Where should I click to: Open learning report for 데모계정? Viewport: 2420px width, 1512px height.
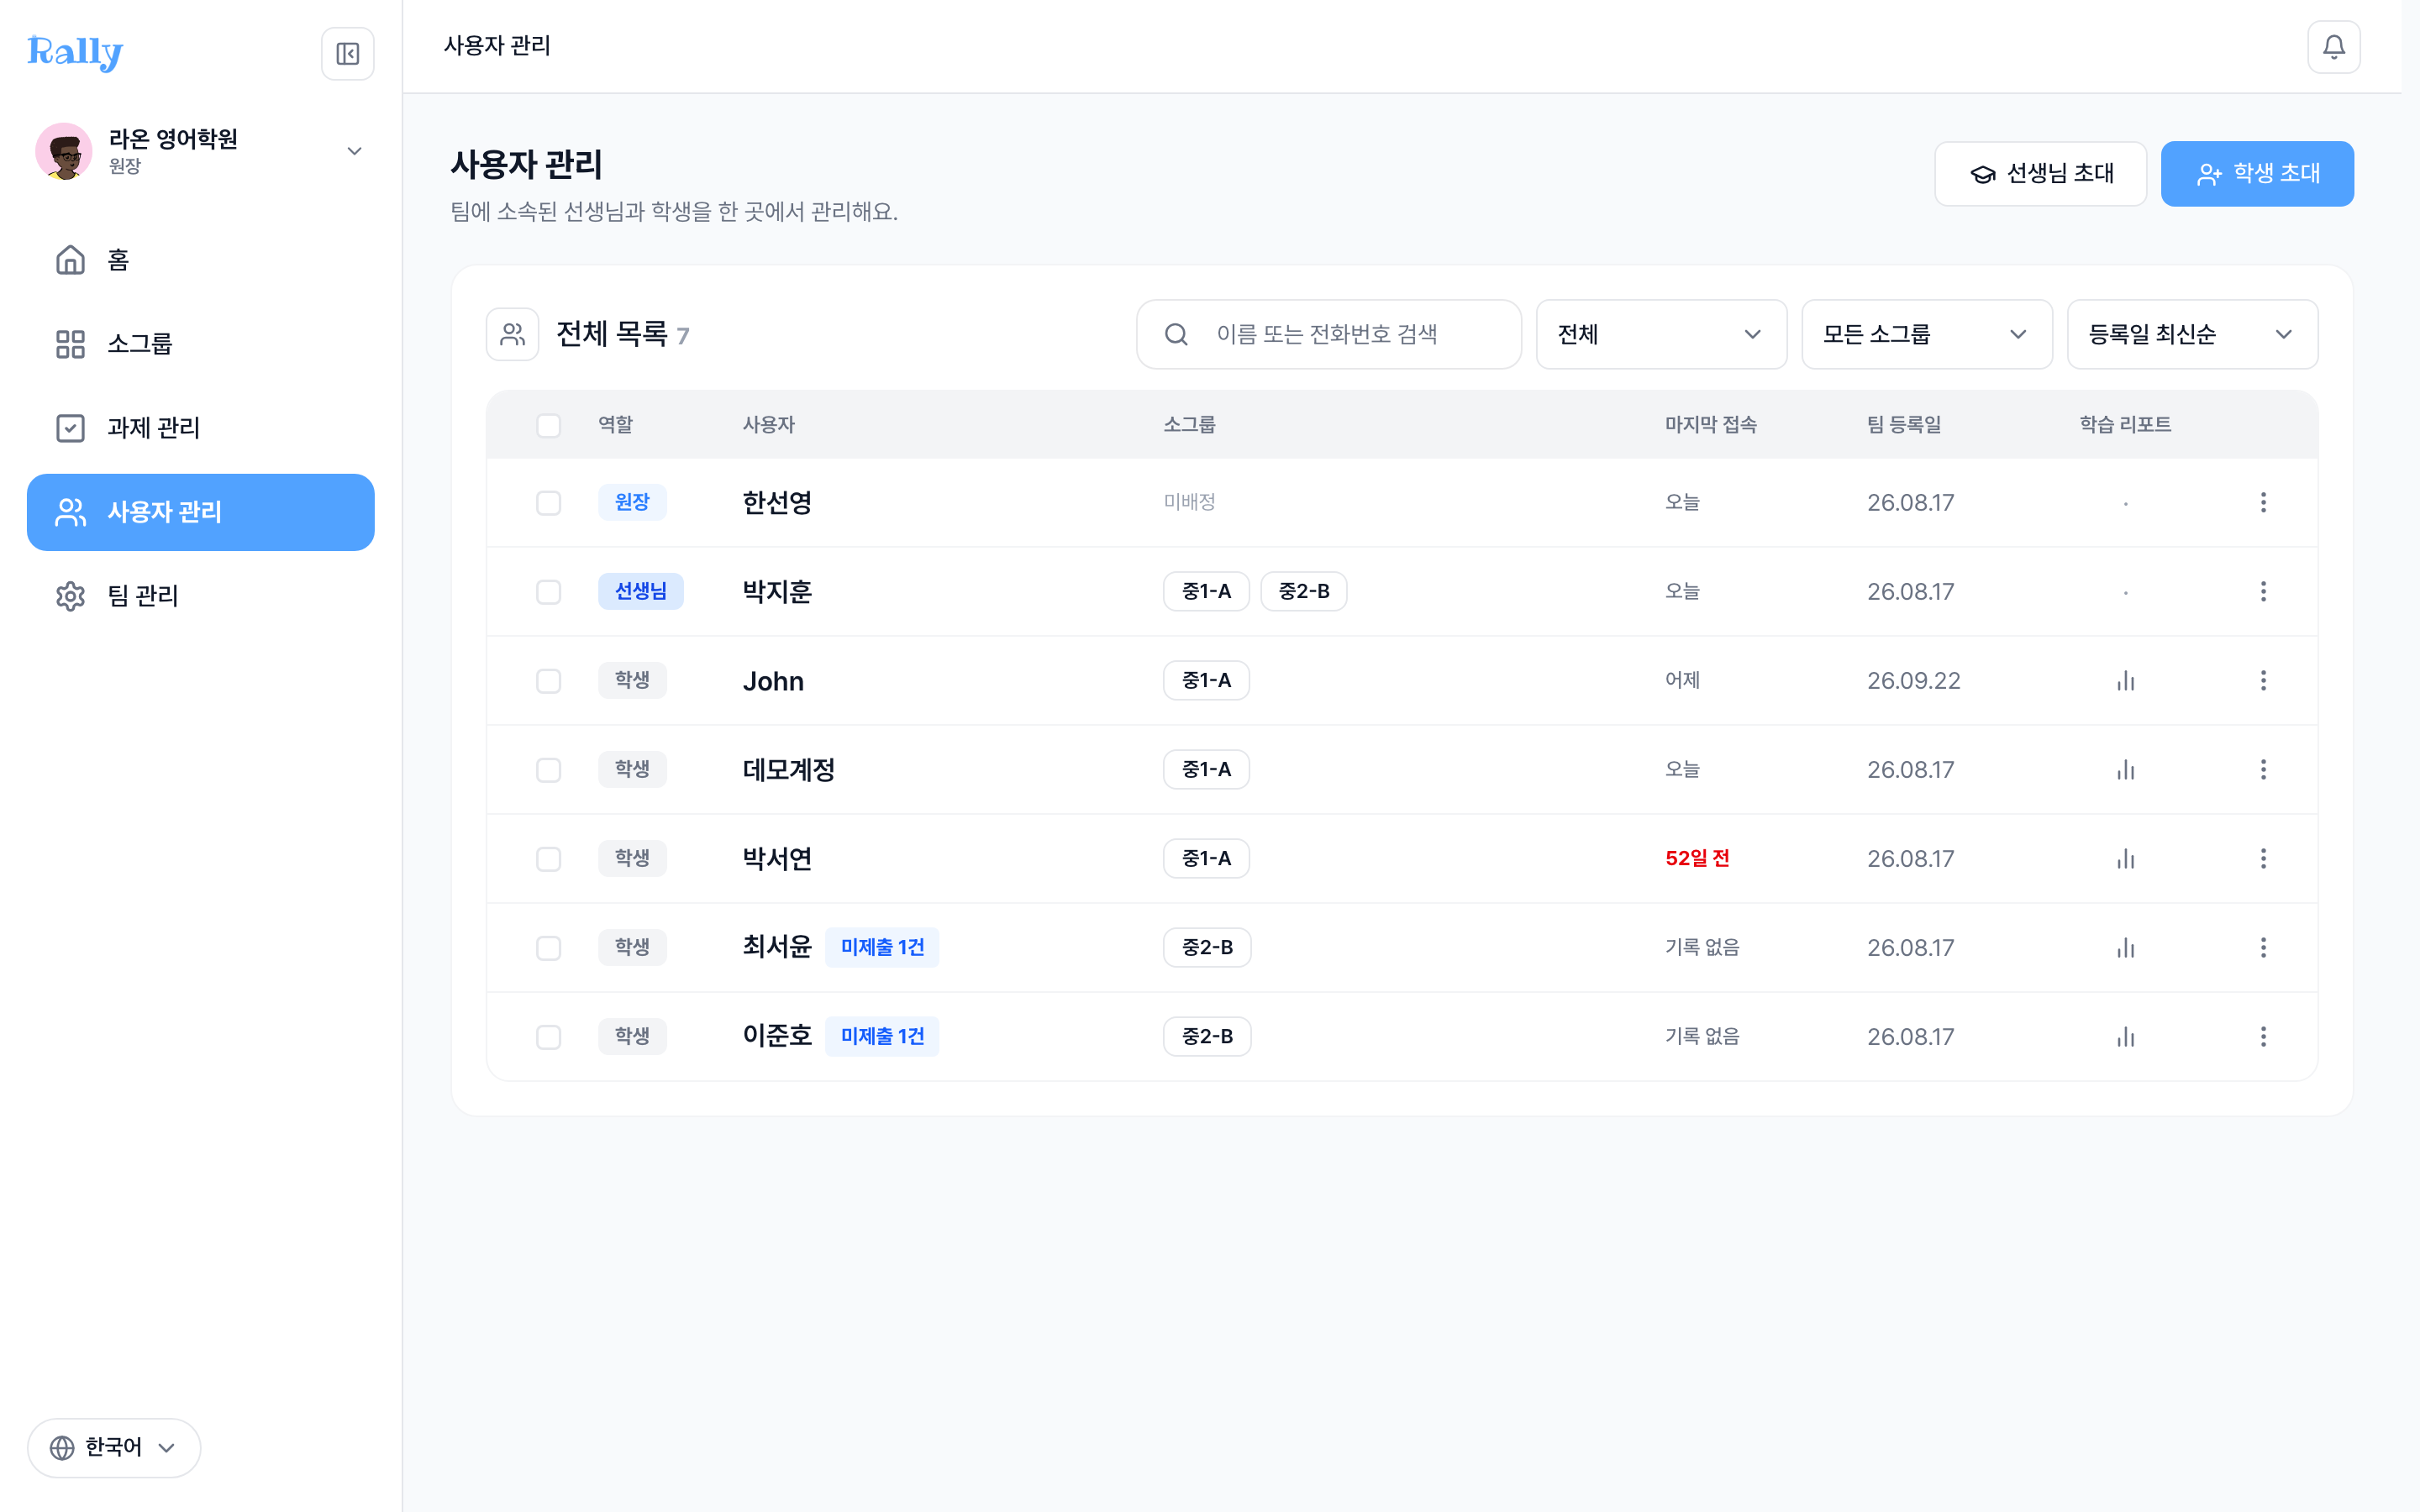point(2125,770)
